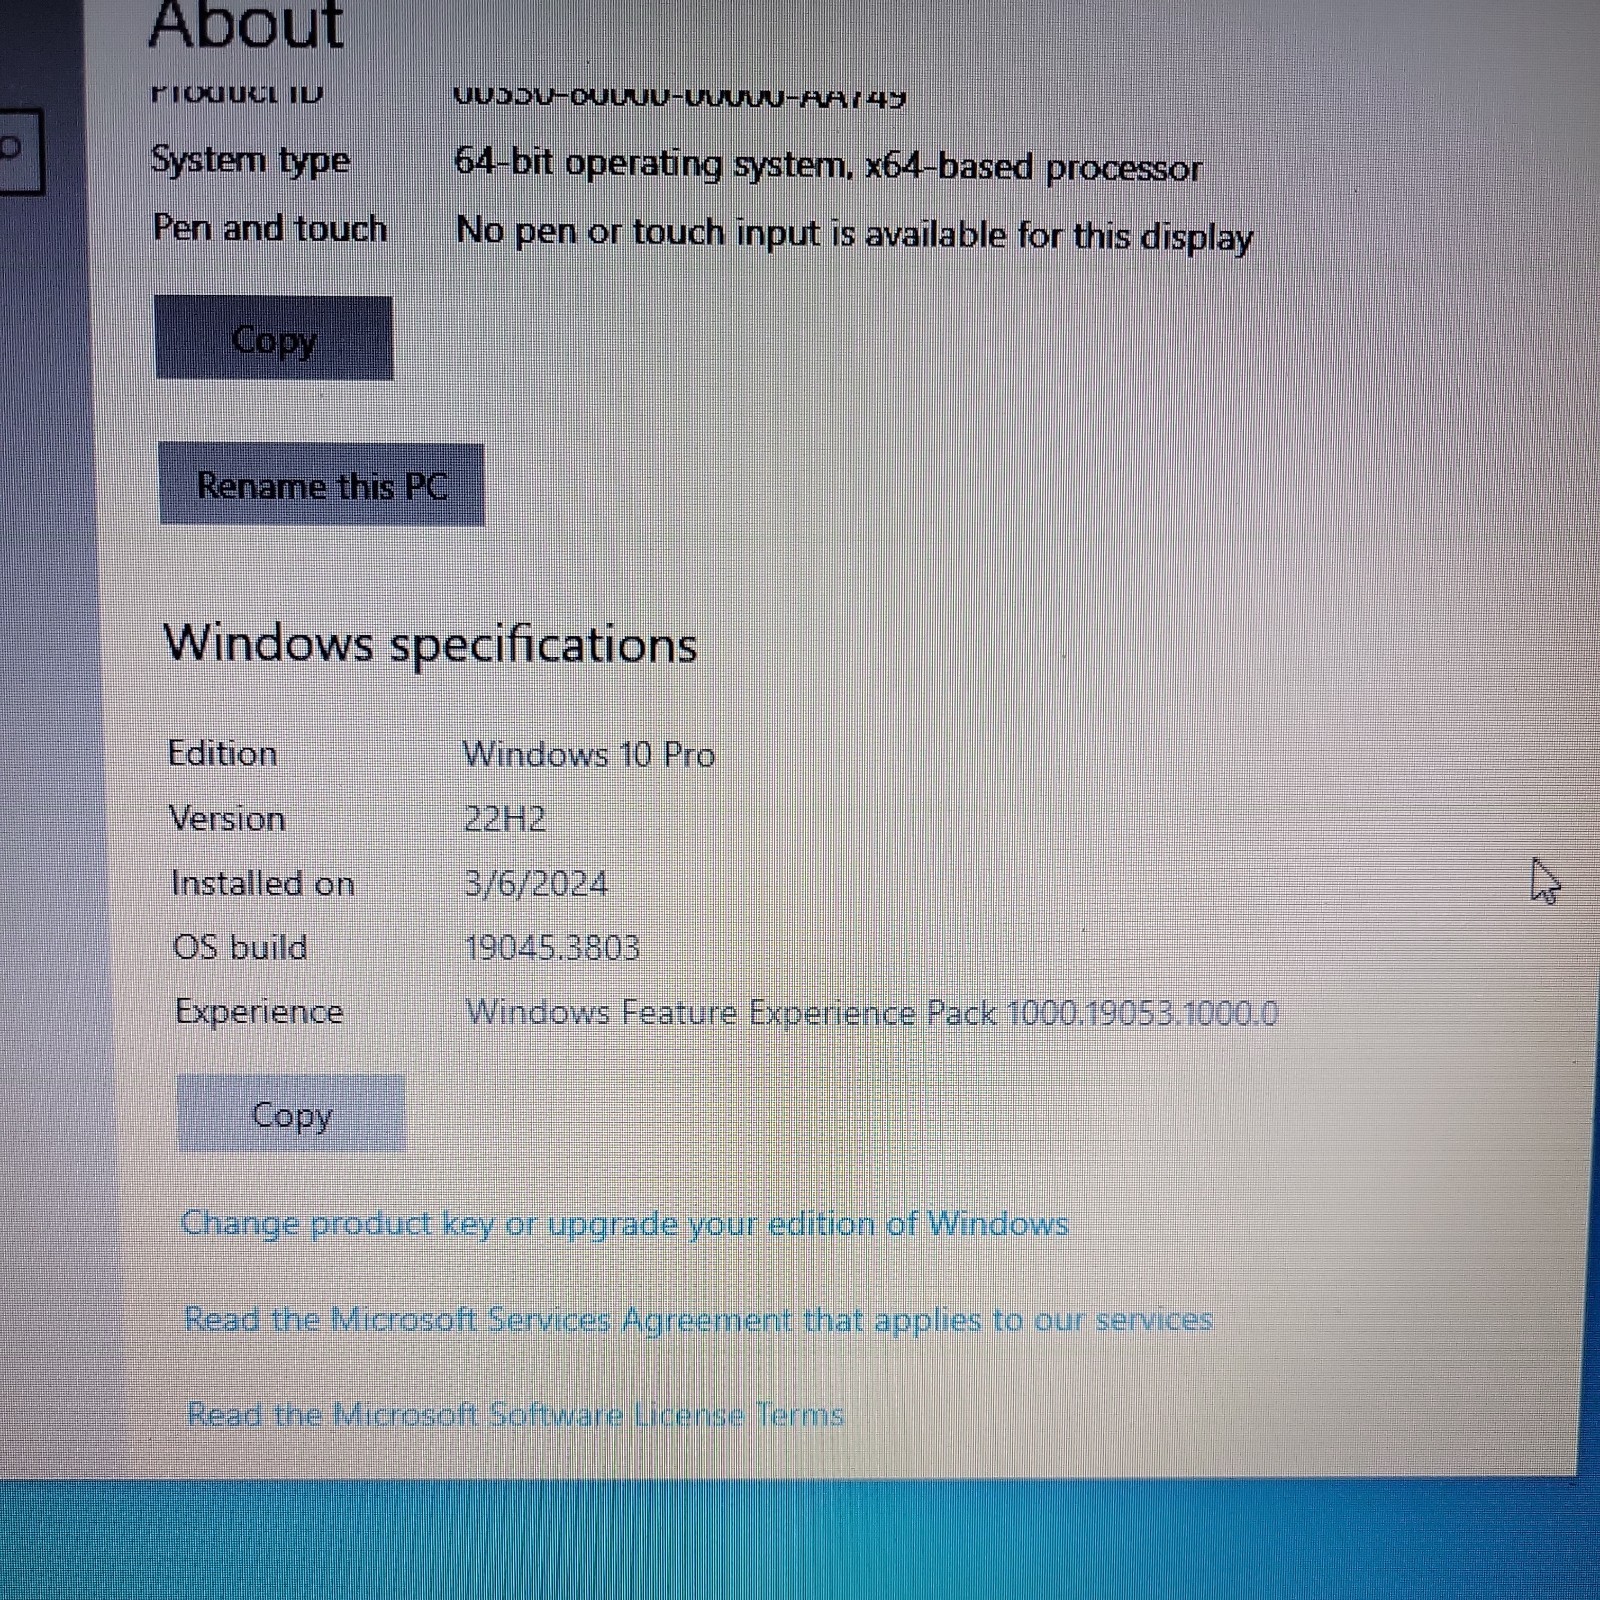Click the 'Installed on' label

[x=263, y=883]
